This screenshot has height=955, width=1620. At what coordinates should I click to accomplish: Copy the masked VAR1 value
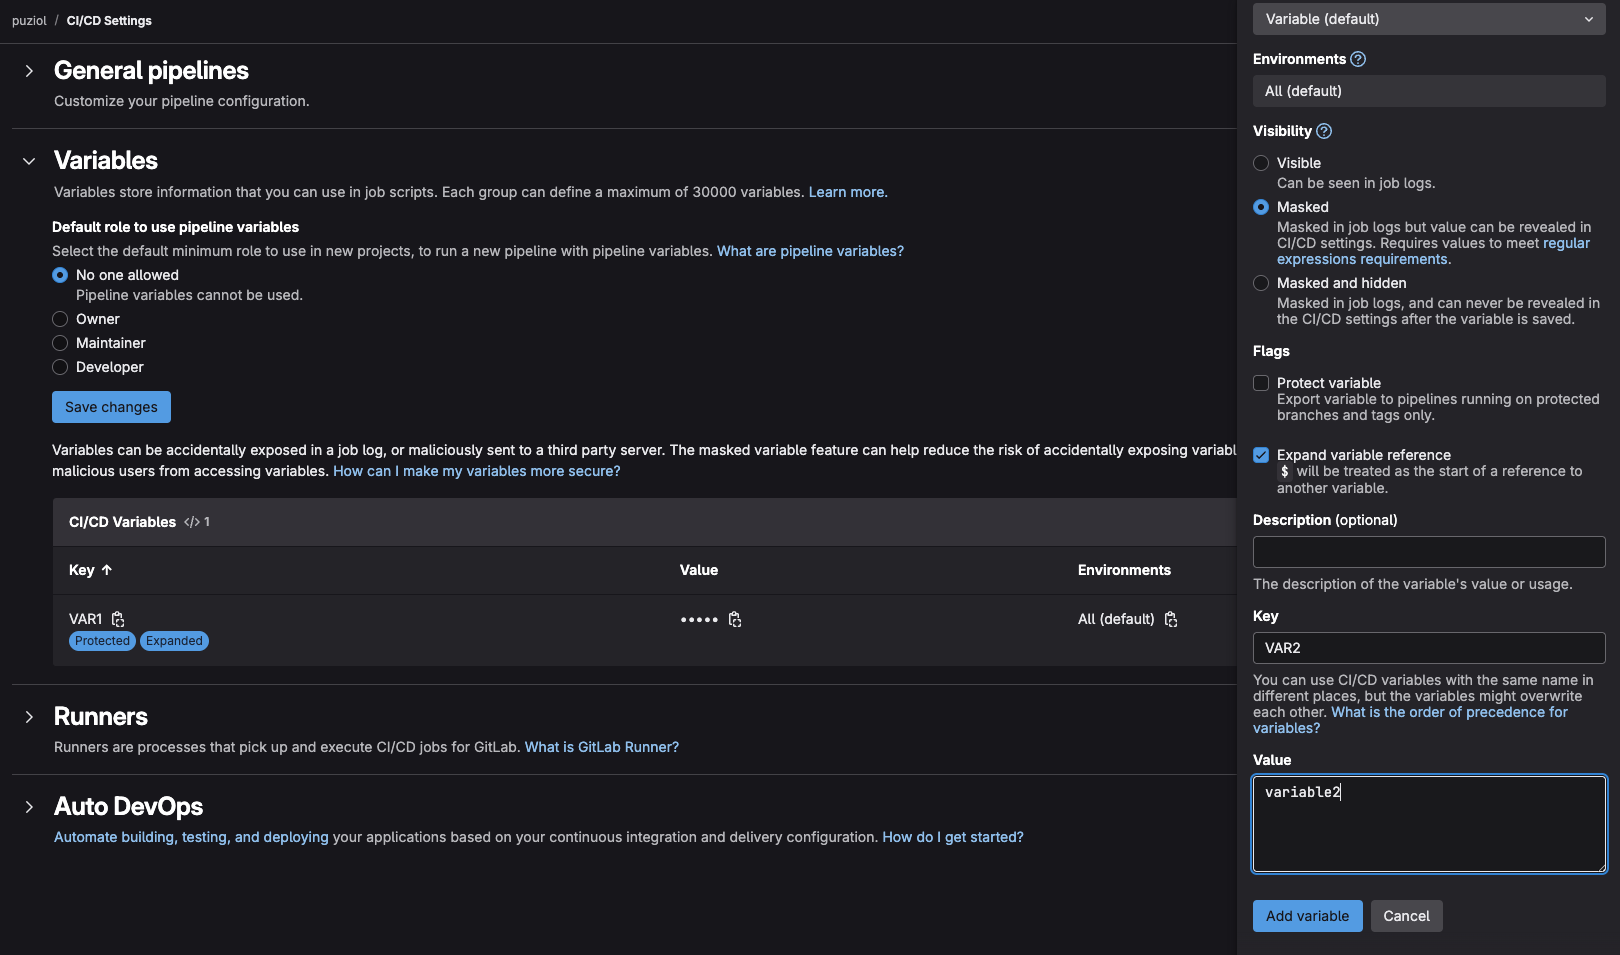[735, 619]
